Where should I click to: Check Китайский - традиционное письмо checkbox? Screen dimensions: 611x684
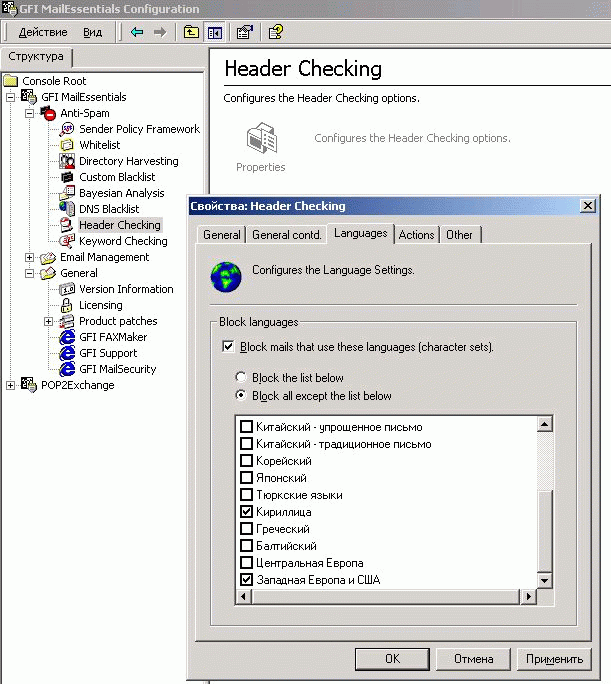tap(246, 444)
